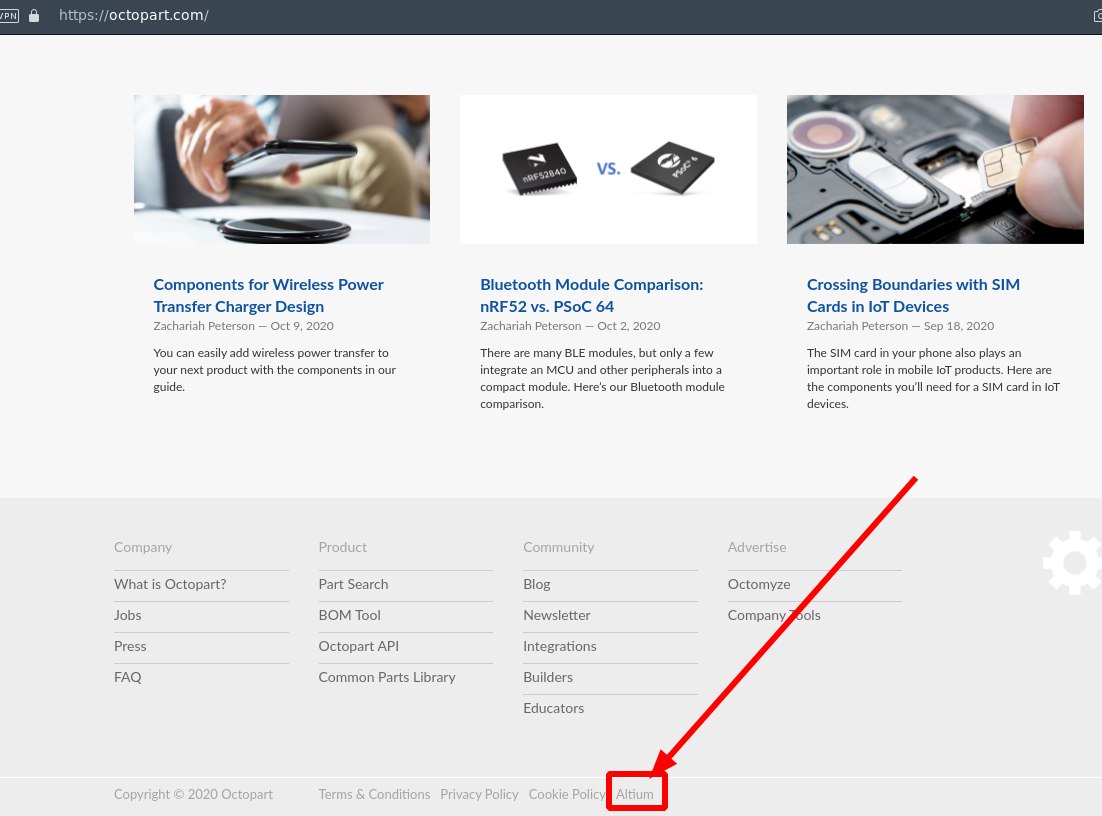The width and height of the screenshot is (1102, 816).
Task: Click 'Sep 18, 2020' byline text
Action: coord(959,326)
